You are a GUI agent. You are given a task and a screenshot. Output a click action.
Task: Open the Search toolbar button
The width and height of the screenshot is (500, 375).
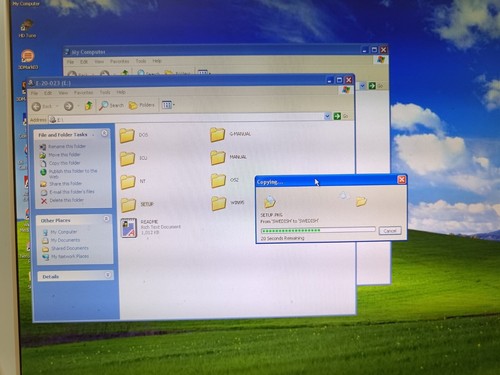tap(111, 105)
